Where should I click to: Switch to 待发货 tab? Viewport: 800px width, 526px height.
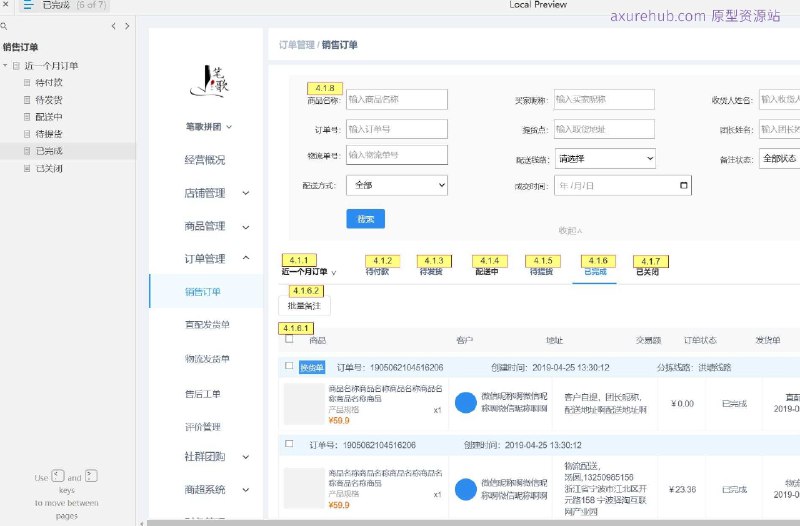coord(431,271)
